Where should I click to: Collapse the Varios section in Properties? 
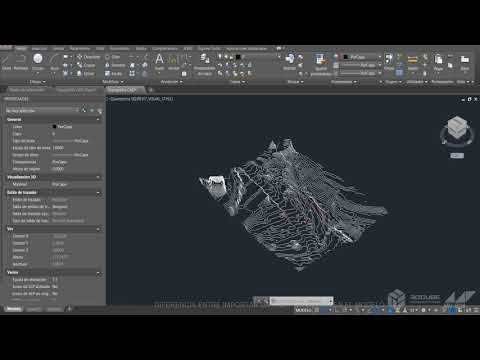click(98, 273)
